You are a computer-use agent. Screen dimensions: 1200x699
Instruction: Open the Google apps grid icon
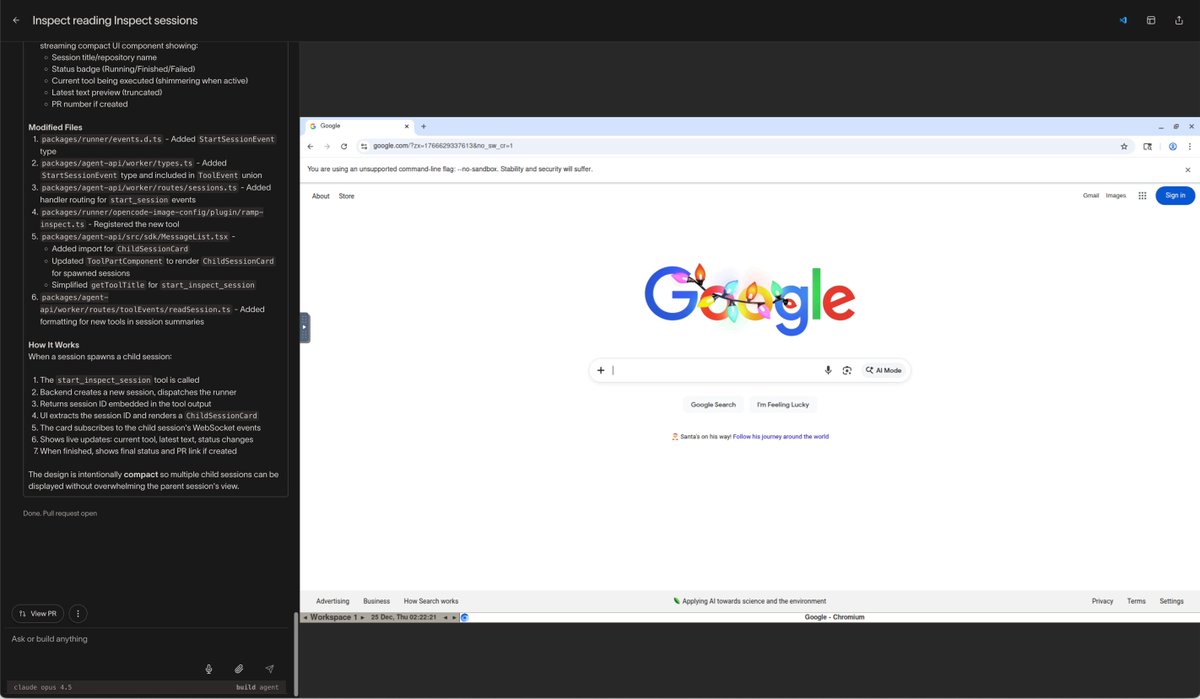[1142, 196]
